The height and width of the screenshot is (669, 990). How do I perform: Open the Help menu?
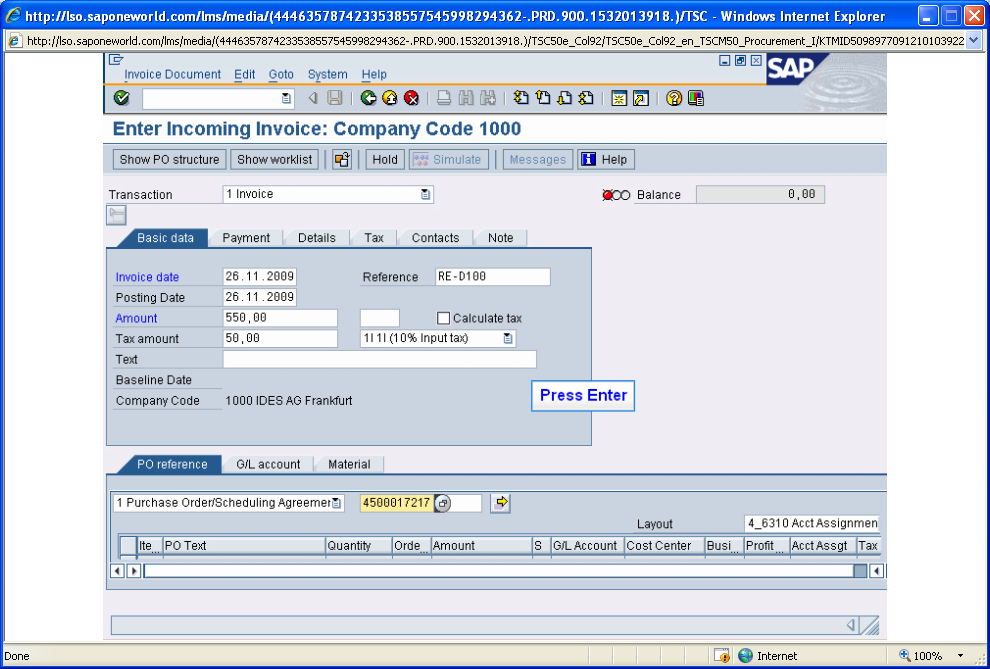374,74
